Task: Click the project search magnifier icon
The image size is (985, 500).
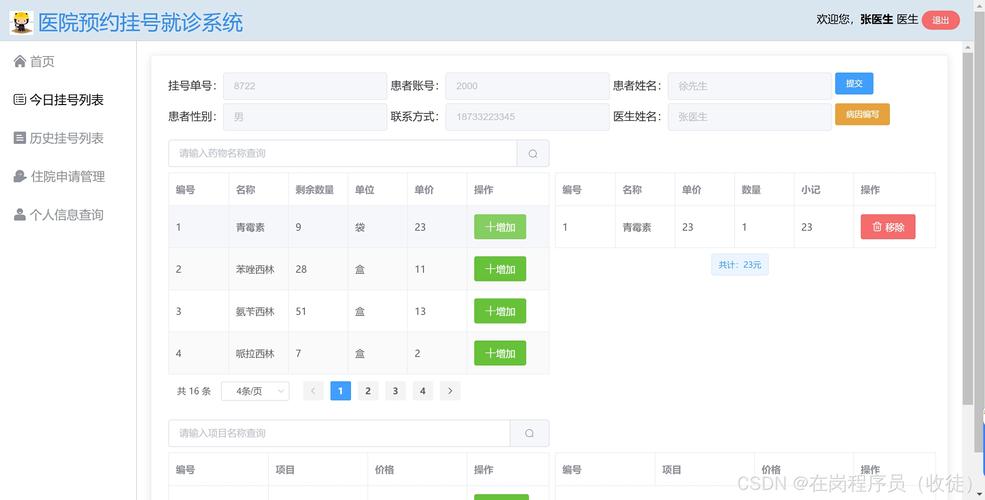Action: click(x=530, y=433)
